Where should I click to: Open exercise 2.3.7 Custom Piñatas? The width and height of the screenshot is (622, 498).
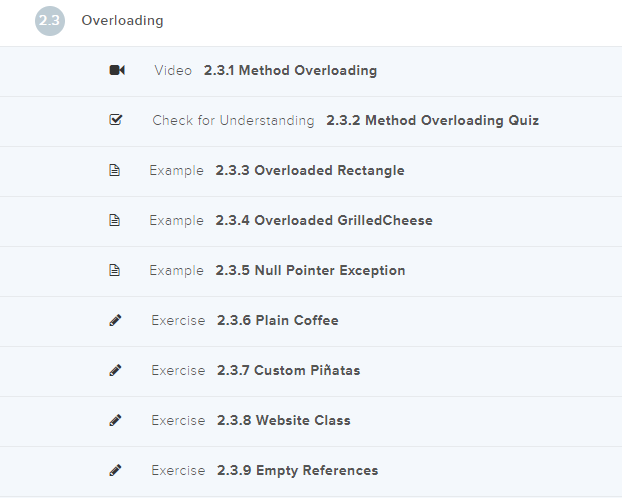click(288, 371)
